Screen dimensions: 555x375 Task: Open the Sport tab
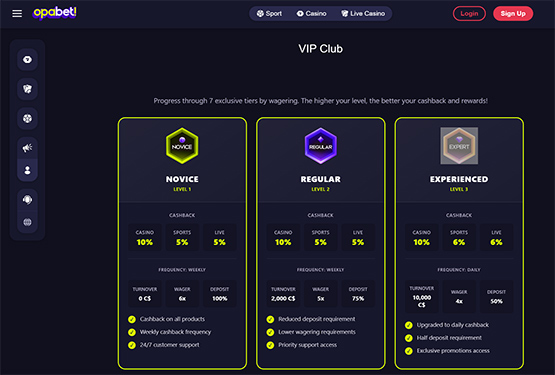pyautogui.click(x=269, y=13)
